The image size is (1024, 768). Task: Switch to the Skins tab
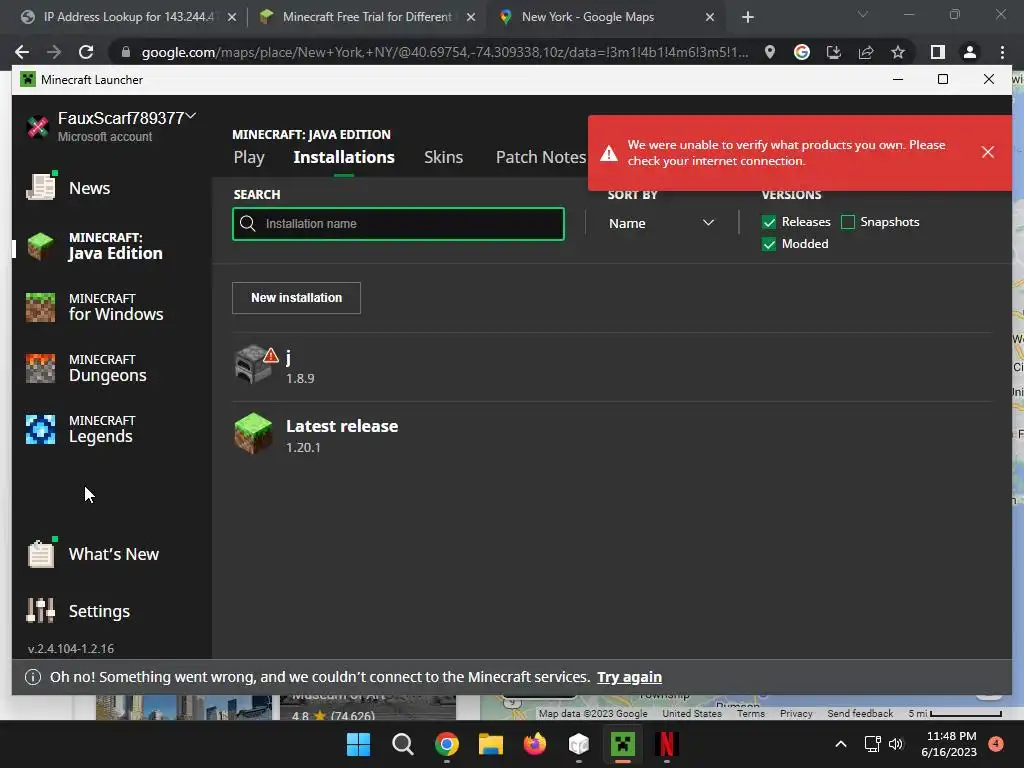[443, 157]
